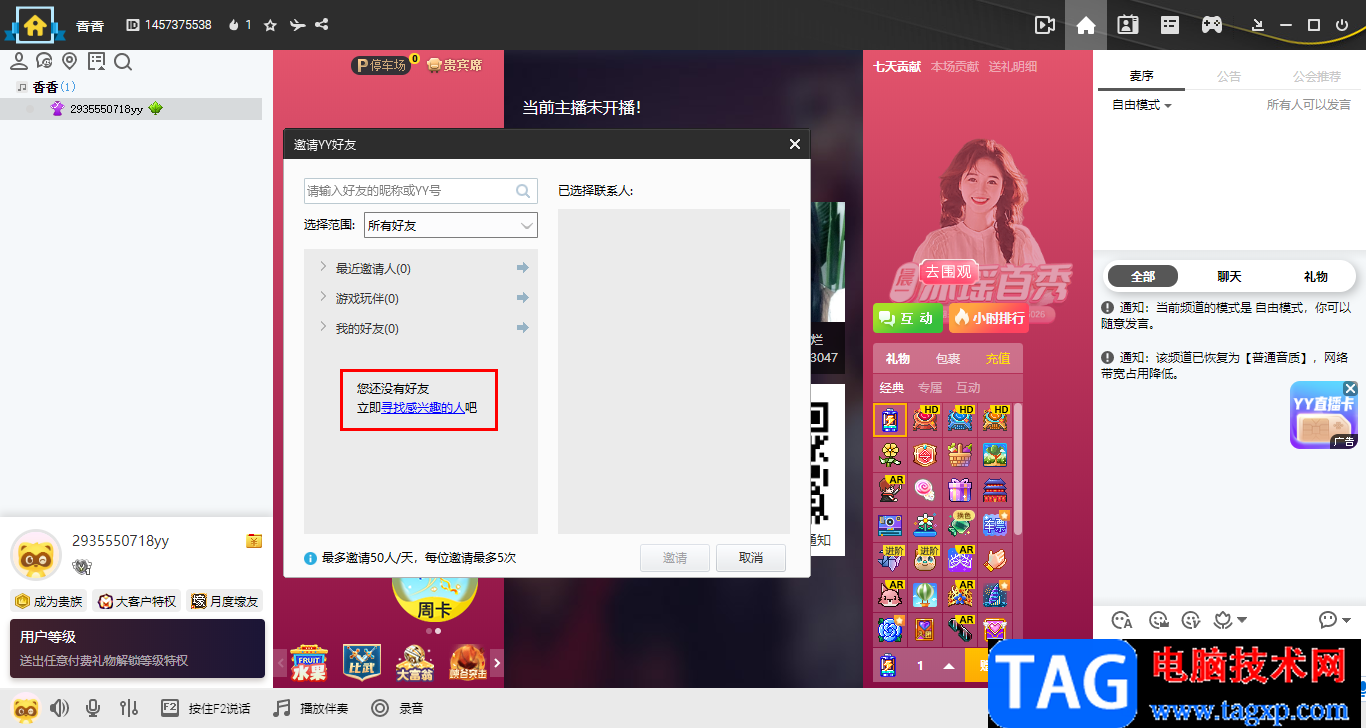1366x728 pixels.
Task: Toggle 按住F2说话 push-to-talk
Action: [205, 708]
